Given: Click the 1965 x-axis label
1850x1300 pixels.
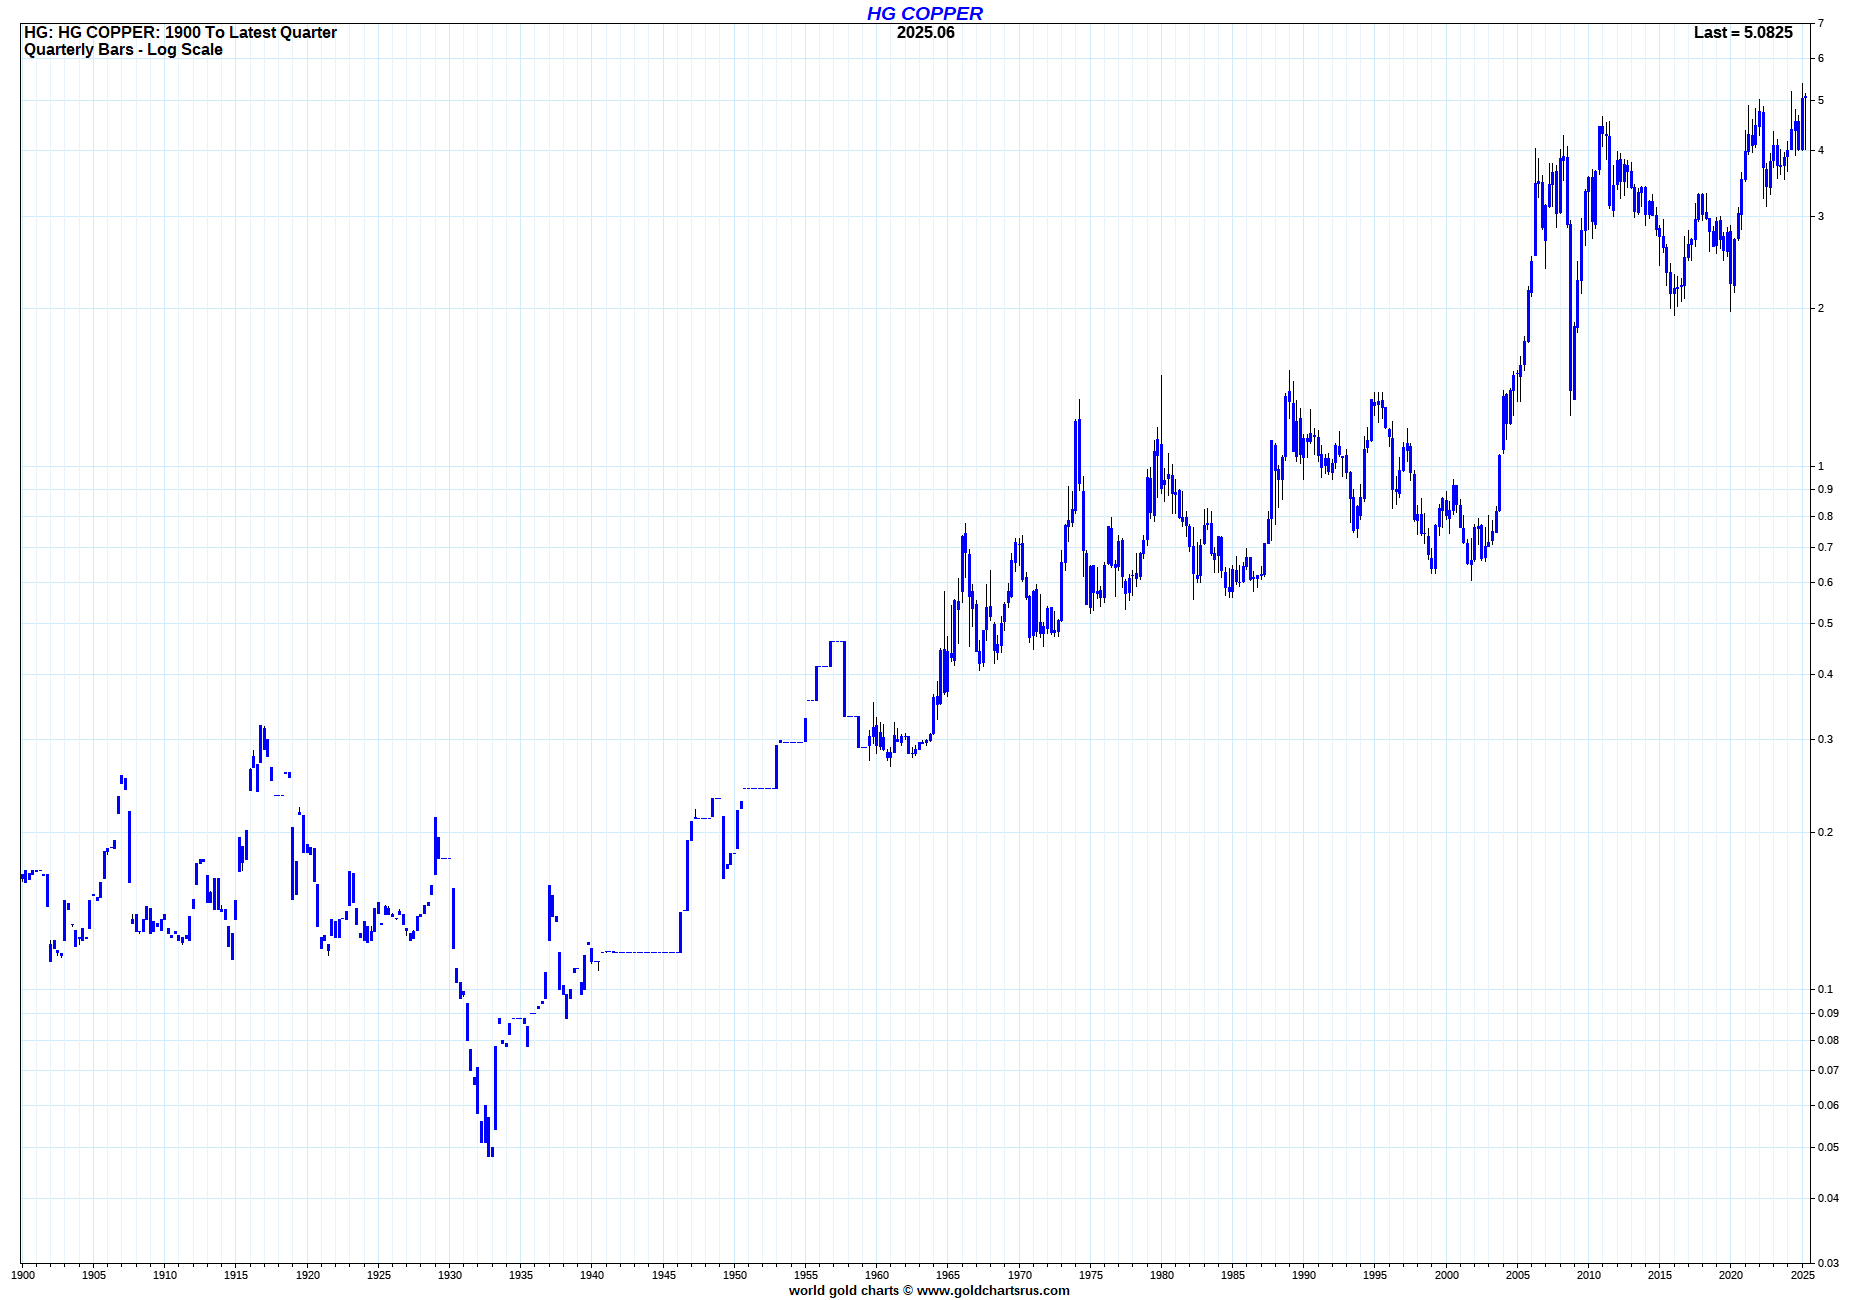Looking at the screenshot, I should coord(948,1275).
